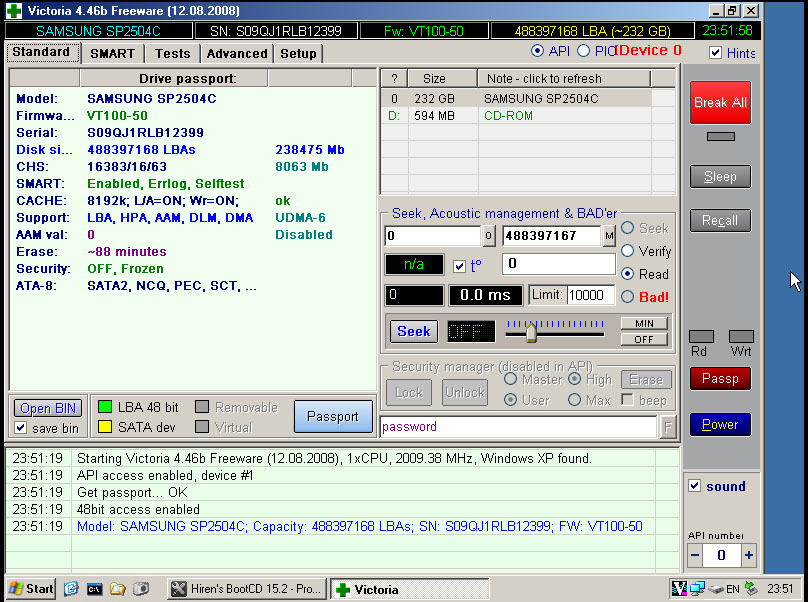Screen dimensions: 808x602
Task: Click the blue Seek button
Action: pyautogui.click(x=414, y=331)
